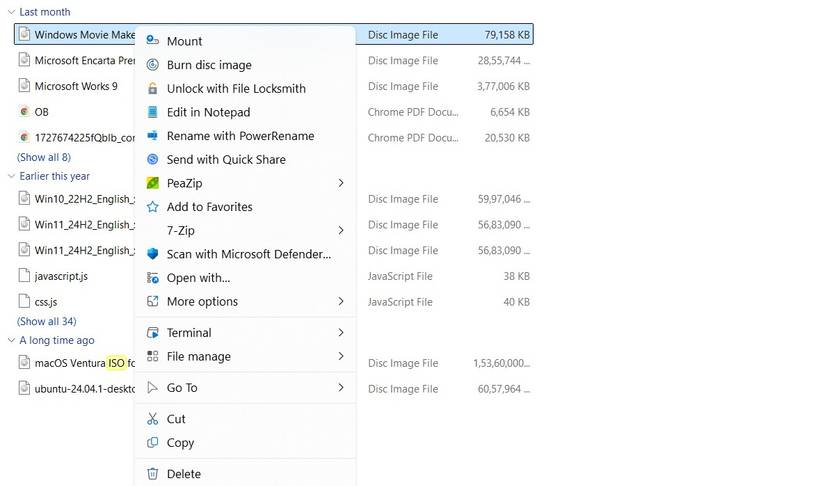
Task: Click the scissors Cut icon
Action: pos(153,419)
